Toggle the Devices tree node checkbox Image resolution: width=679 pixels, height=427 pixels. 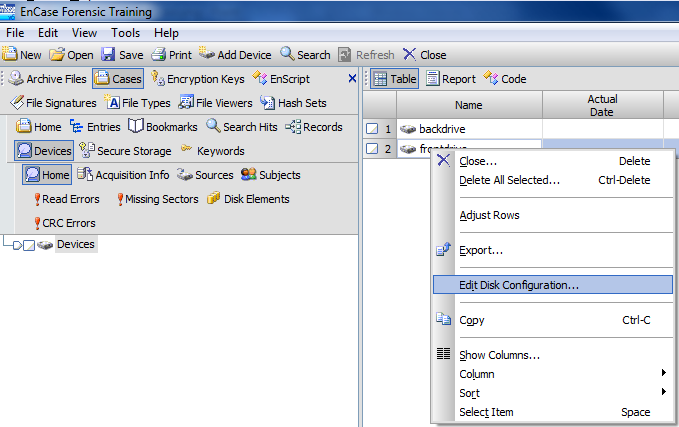click(x=29, y=245)
